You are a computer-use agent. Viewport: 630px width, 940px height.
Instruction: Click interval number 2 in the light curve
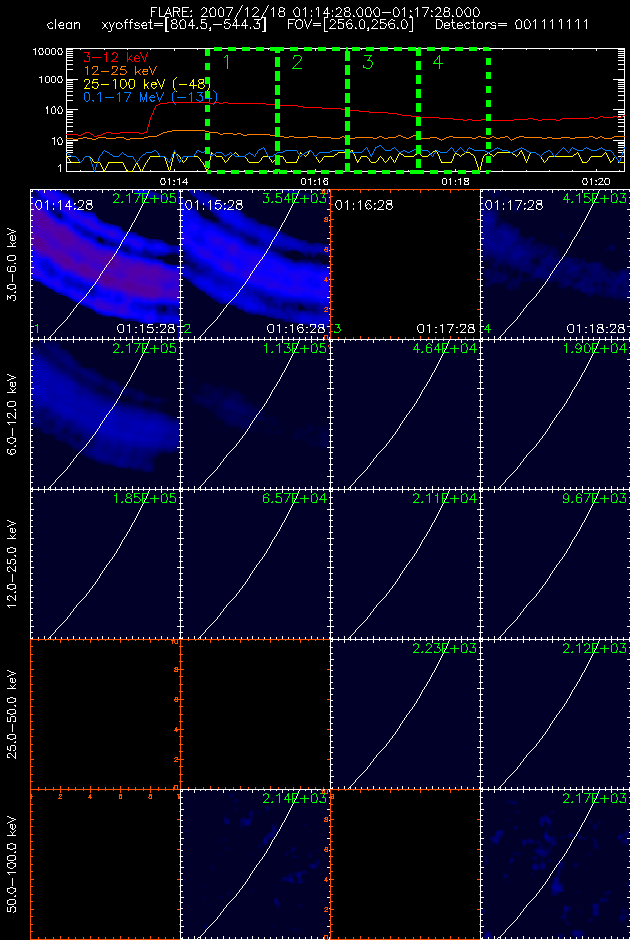coord(297,62)
